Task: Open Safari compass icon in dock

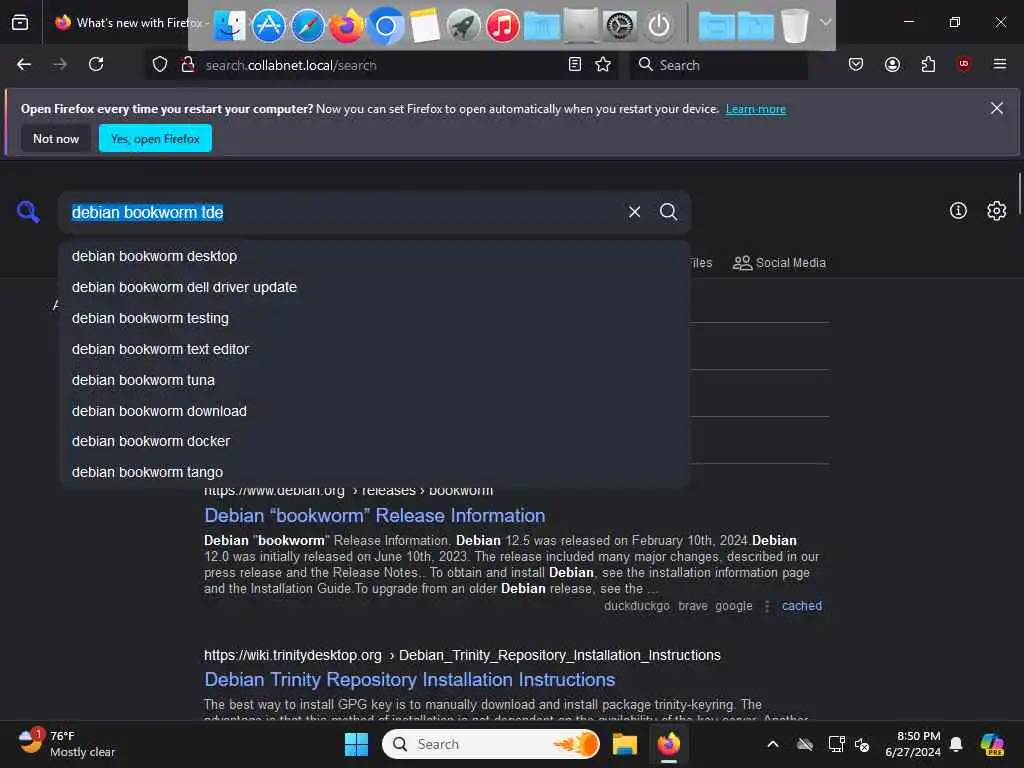Action: [x=307, y=27]
